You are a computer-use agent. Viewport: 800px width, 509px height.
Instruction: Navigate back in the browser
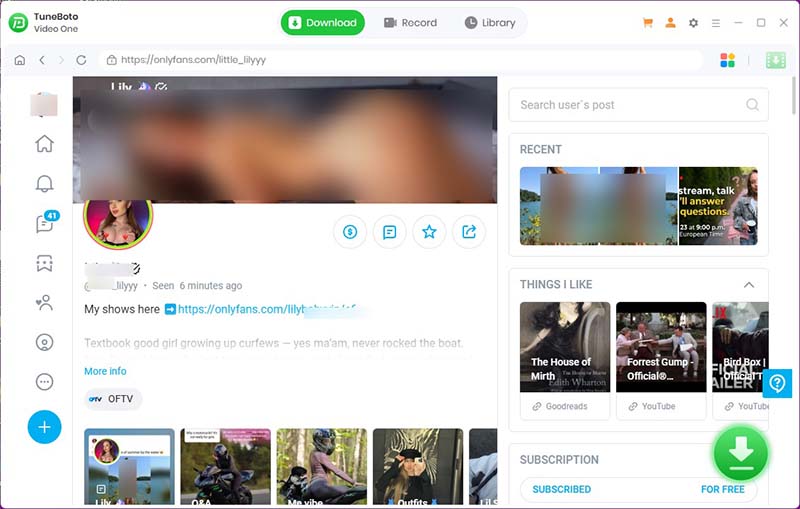click(42, 60)
